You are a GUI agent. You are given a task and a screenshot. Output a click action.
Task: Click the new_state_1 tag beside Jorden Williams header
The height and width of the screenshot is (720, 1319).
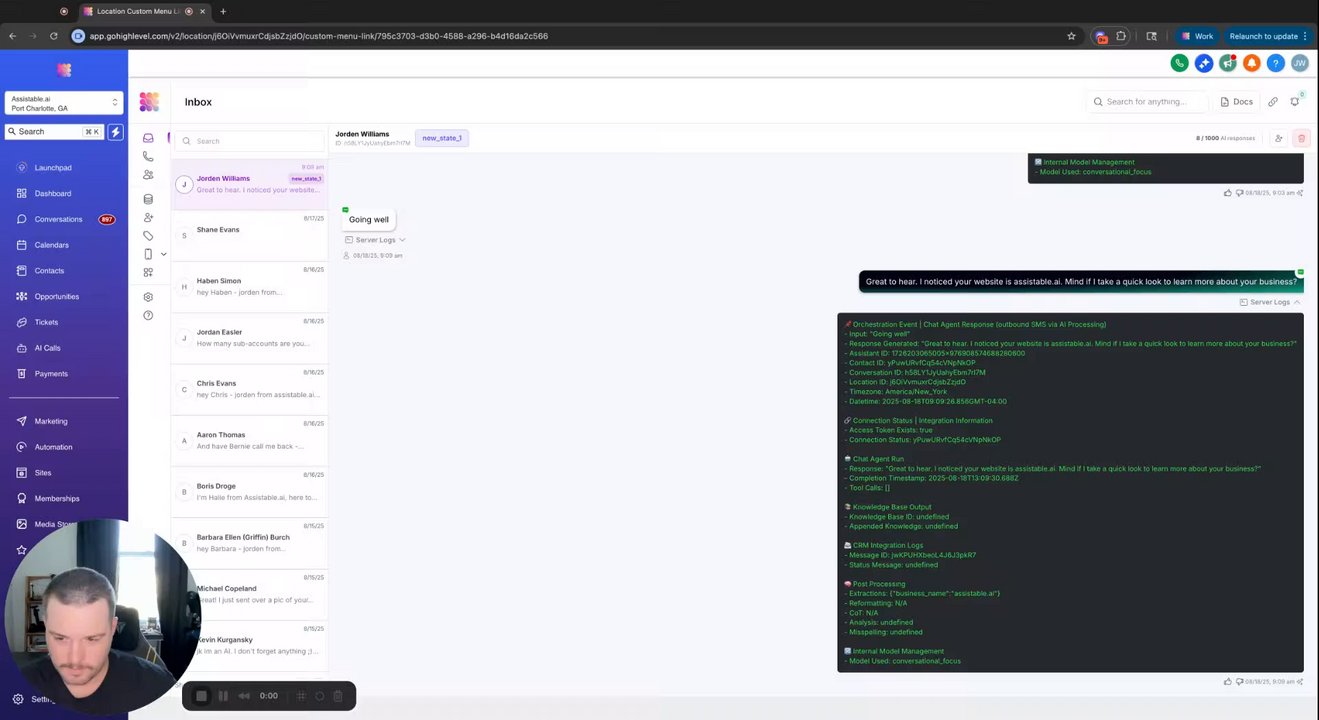(x=442, y=138)
